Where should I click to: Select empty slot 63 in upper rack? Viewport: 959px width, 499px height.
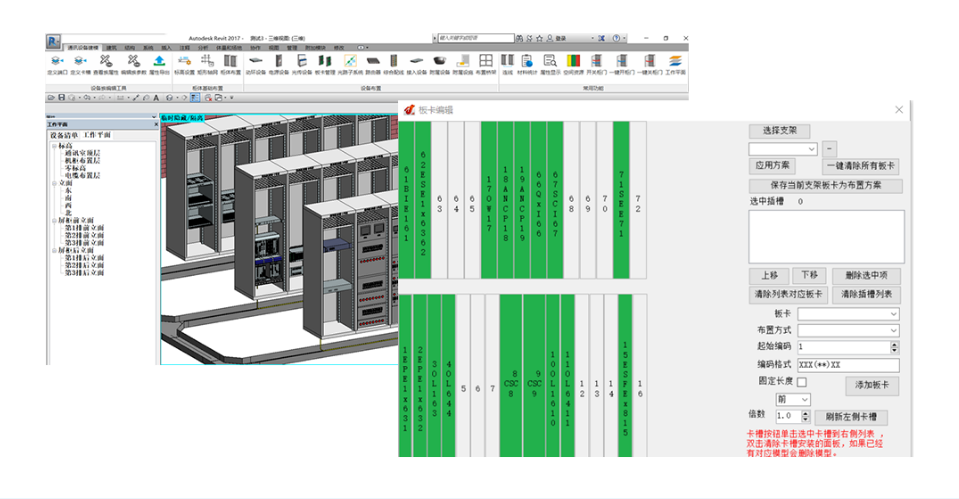click(440, 200)
